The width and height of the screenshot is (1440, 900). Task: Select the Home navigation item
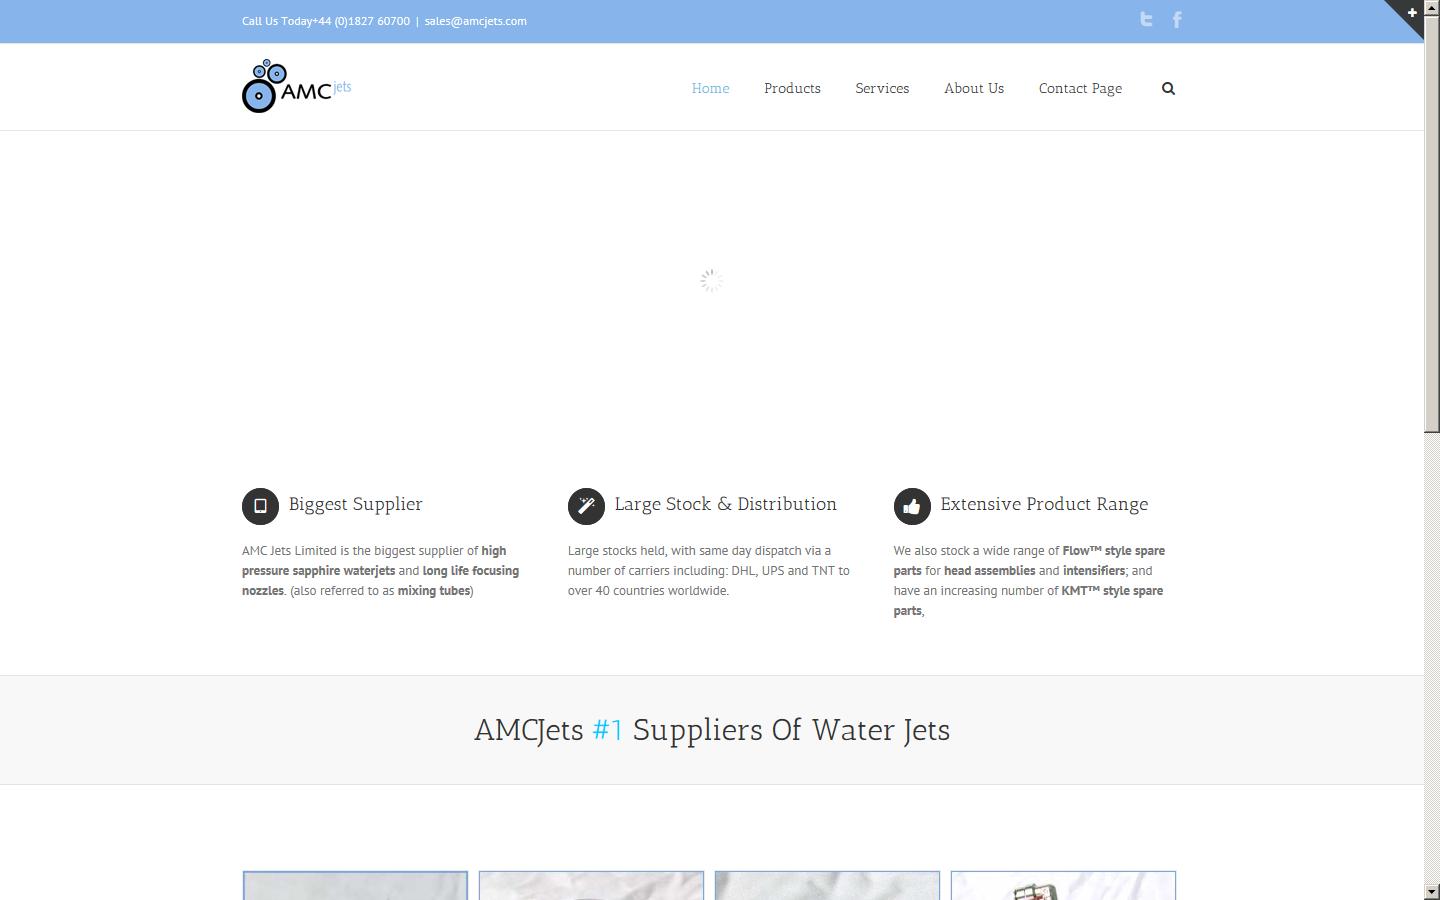(710, 88)
